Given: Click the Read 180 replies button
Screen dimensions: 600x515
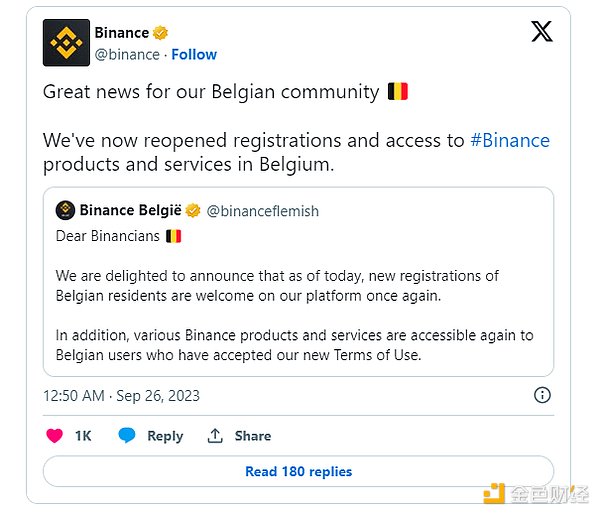Looking at the screenshot, I should (298, 471).
